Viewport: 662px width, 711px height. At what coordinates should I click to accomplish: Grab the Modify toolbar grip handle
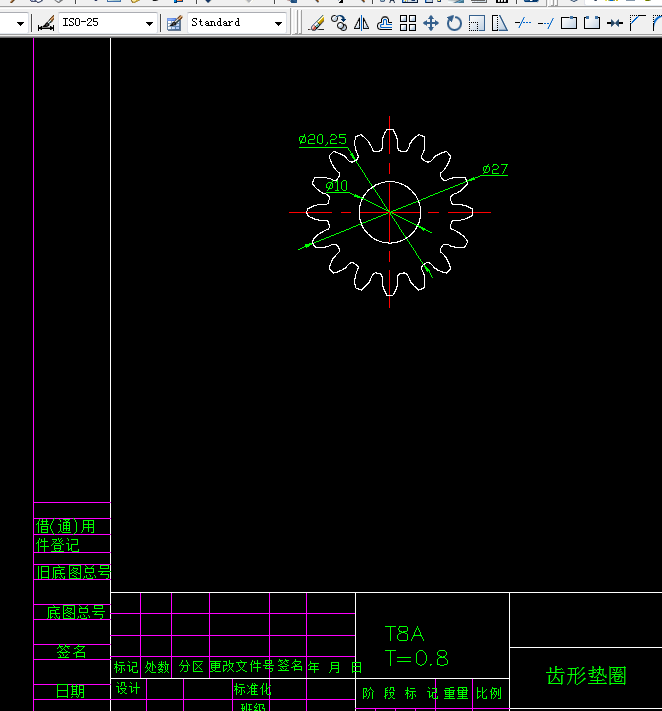pos(298,23)
